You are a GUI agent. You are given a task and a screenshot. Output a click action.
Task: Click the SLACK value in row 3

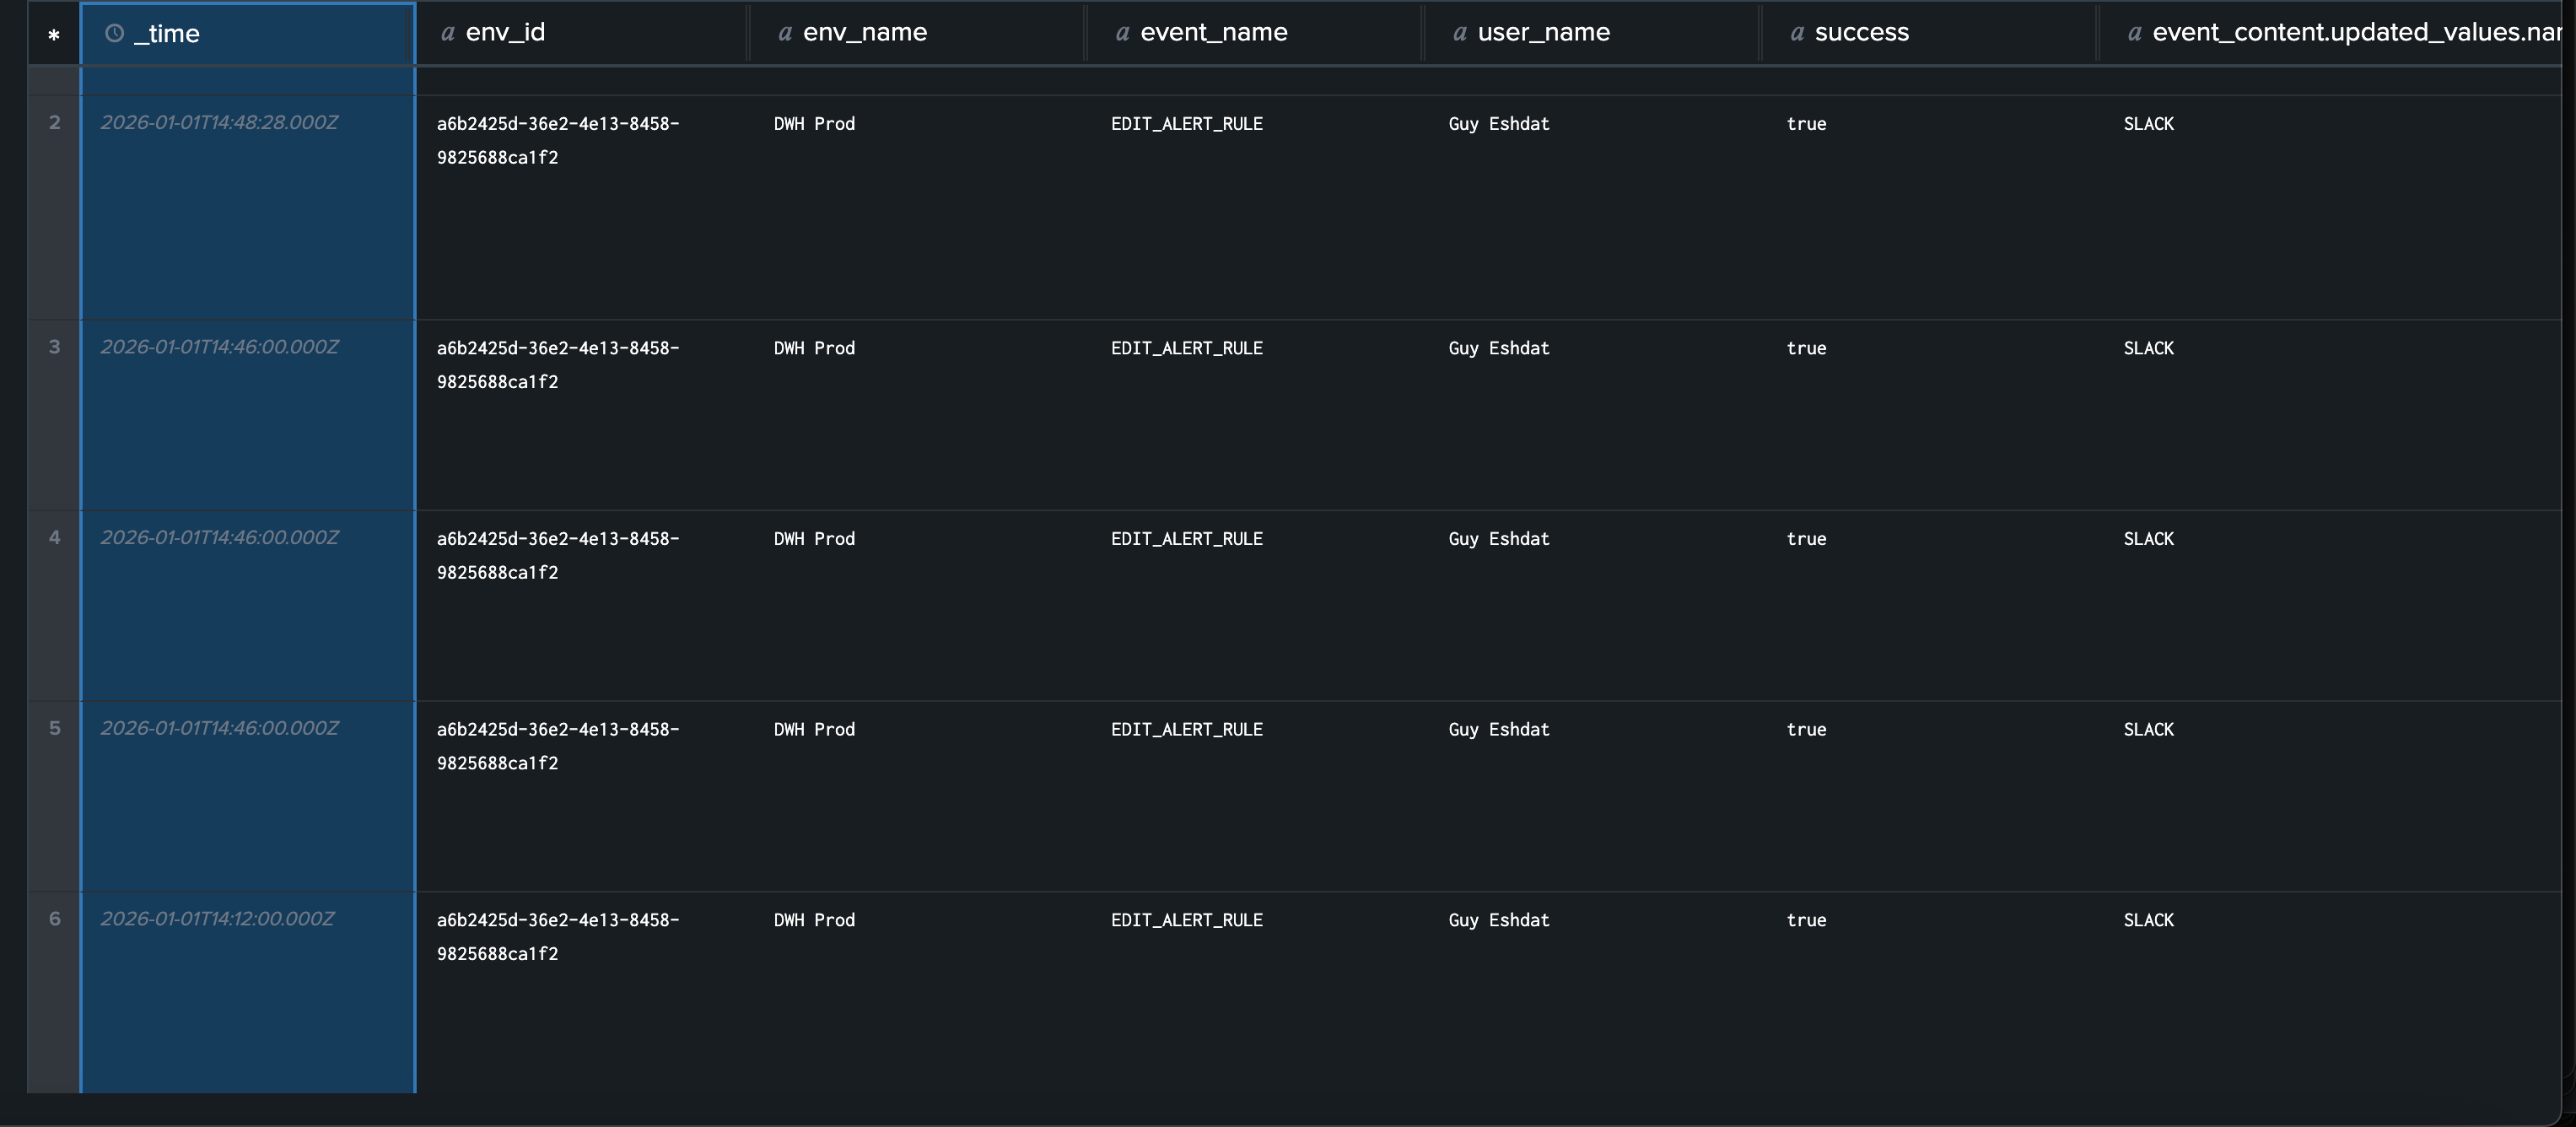click(2148, 348)
